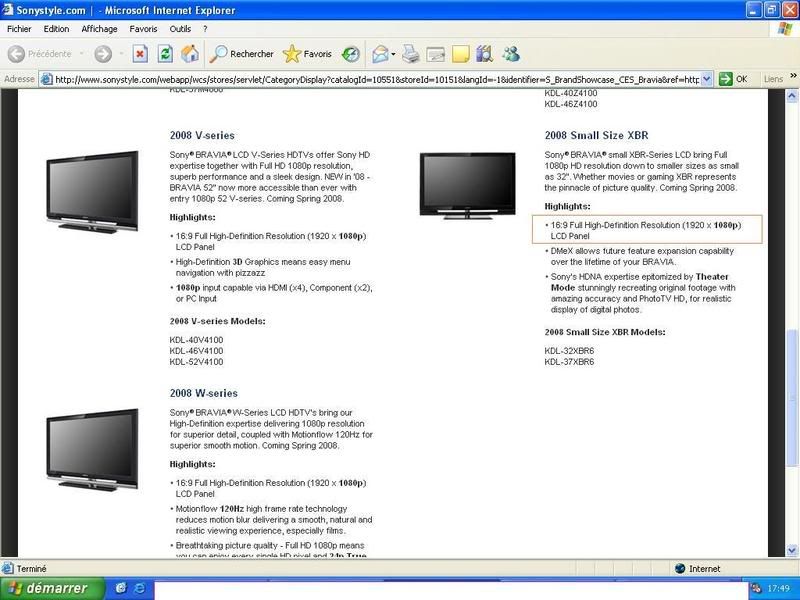This screenshot has width=800, height=600.
Task: Open the Outils menu
Action: [x=180, y=29]
